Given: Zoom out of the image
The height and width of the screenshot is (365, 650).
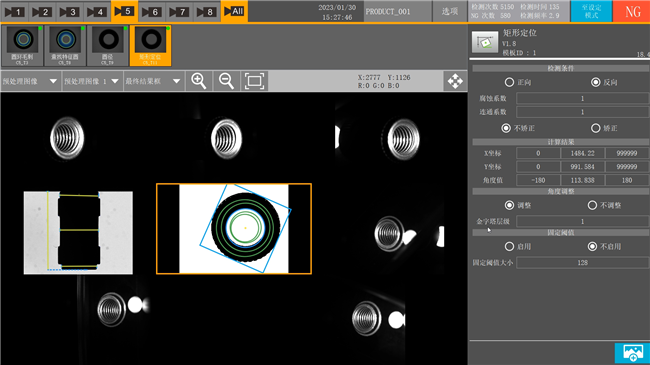Looking at the screenshot, I should [226, 81].
